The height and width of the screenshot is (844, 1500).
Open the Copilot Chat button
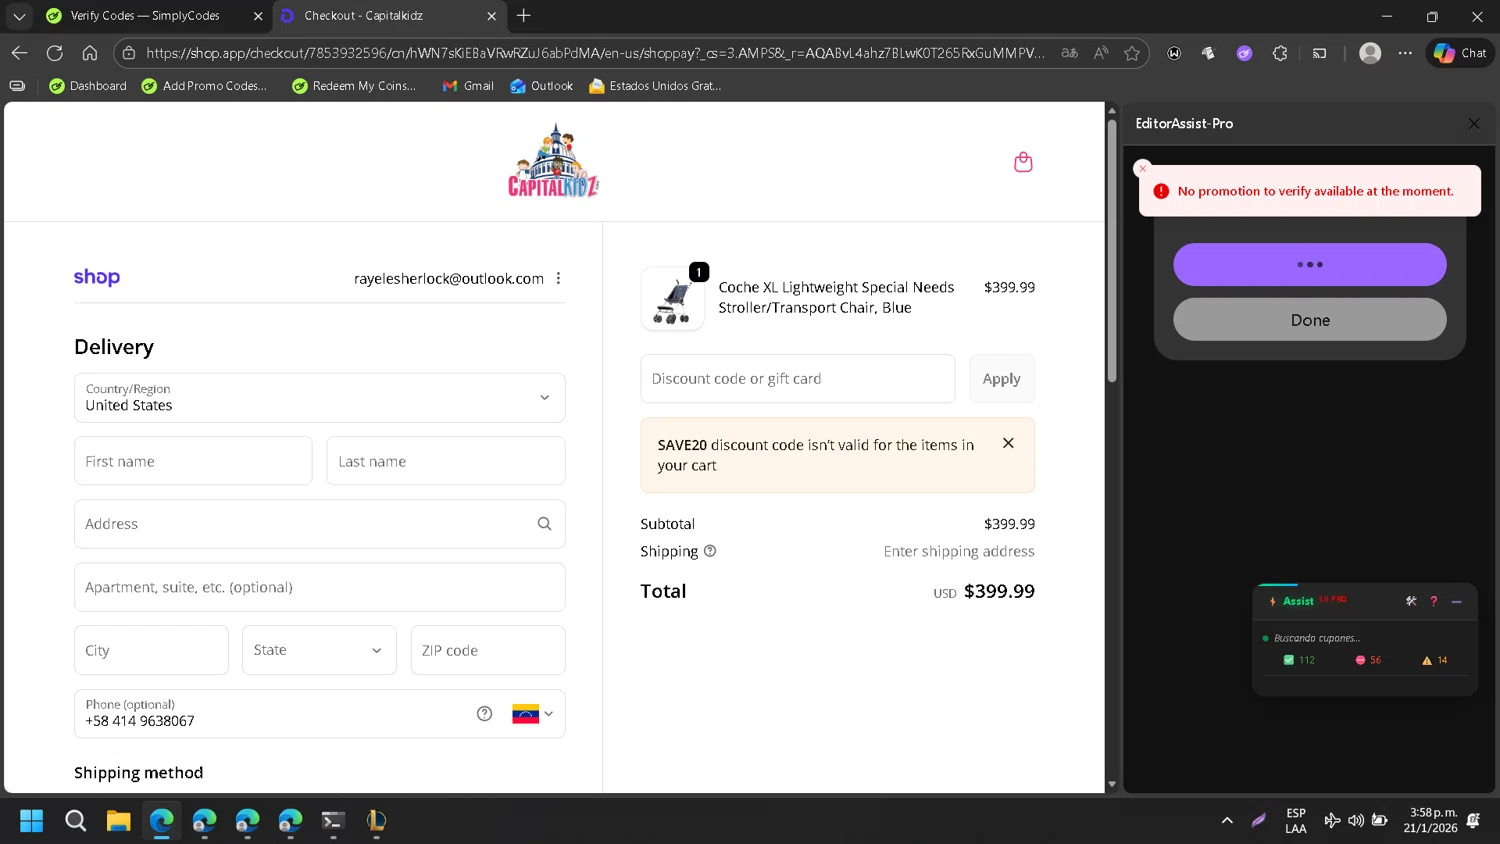click(x=1460, y=53)
